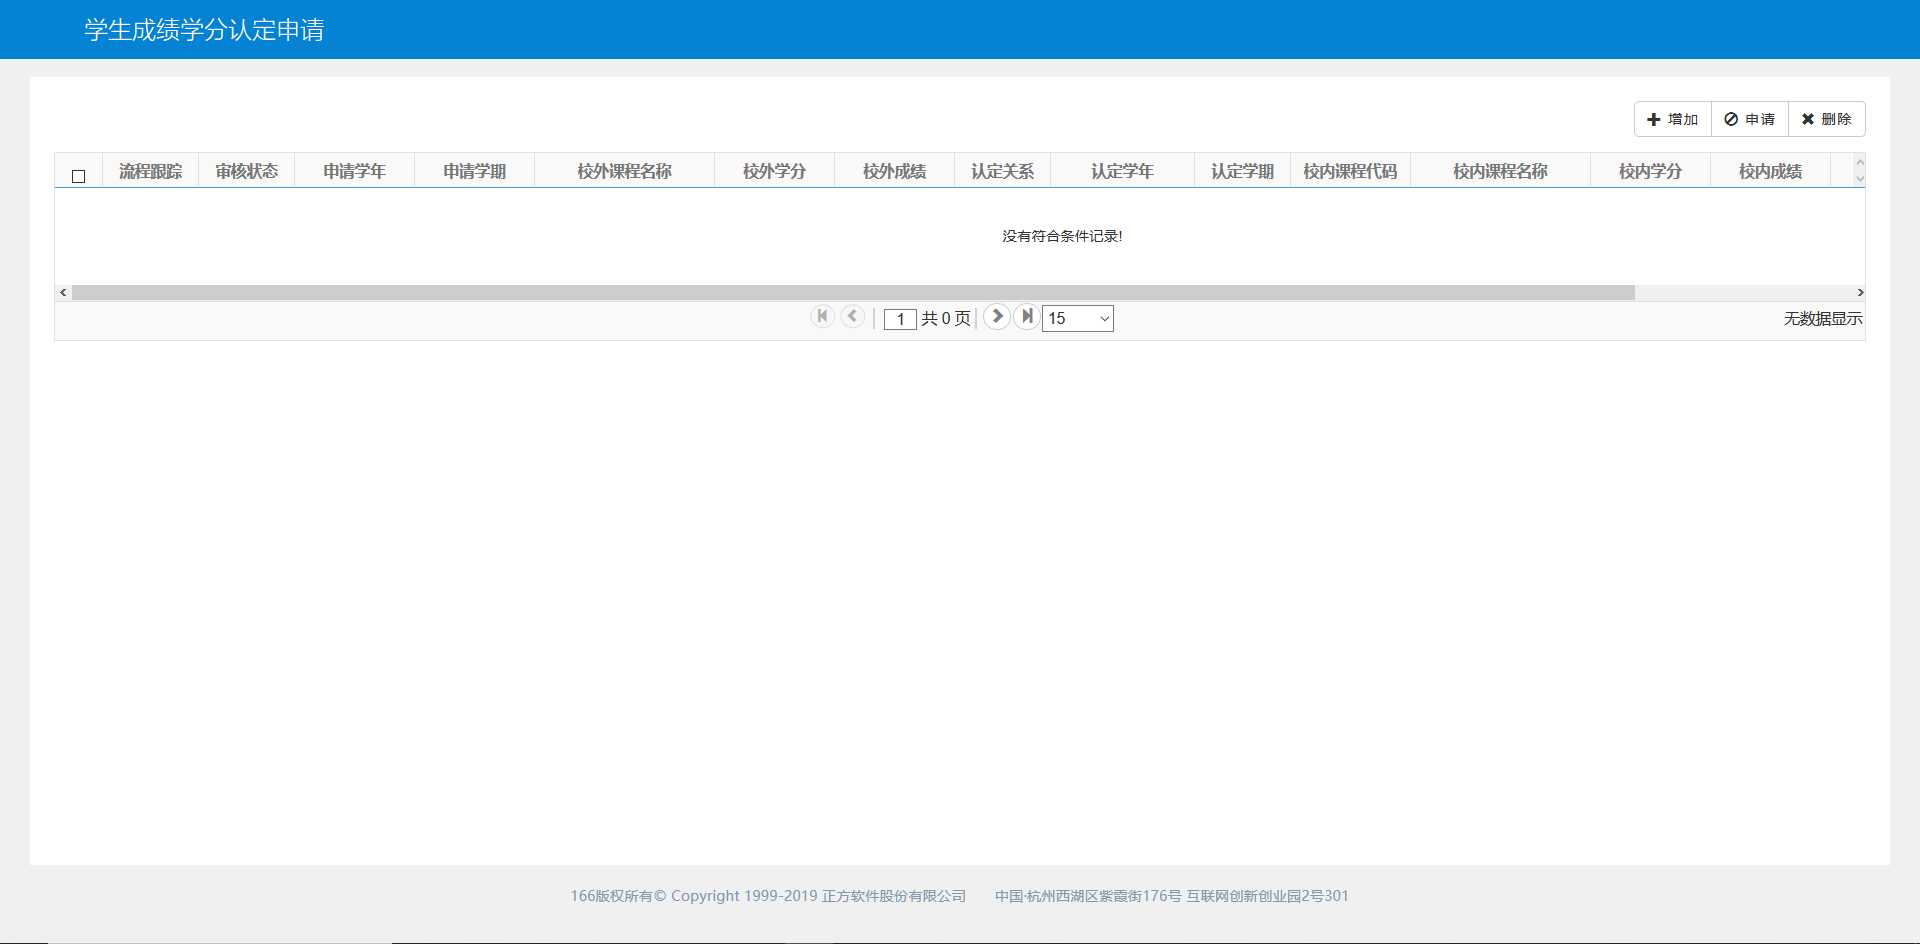Click the 没有符合条件记录! message
The height and width of the screenshot is (944, 1920).
1062,236
